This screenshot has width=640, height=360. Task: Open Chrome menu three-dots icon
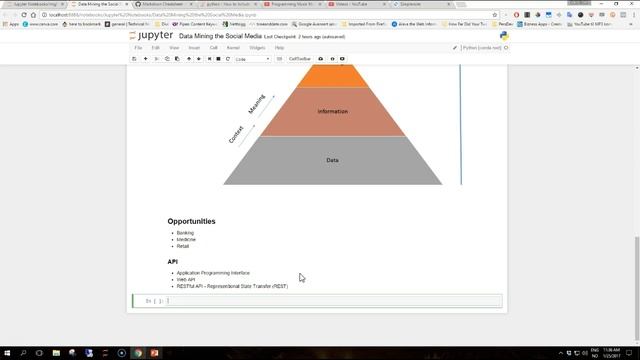(634, 15)
